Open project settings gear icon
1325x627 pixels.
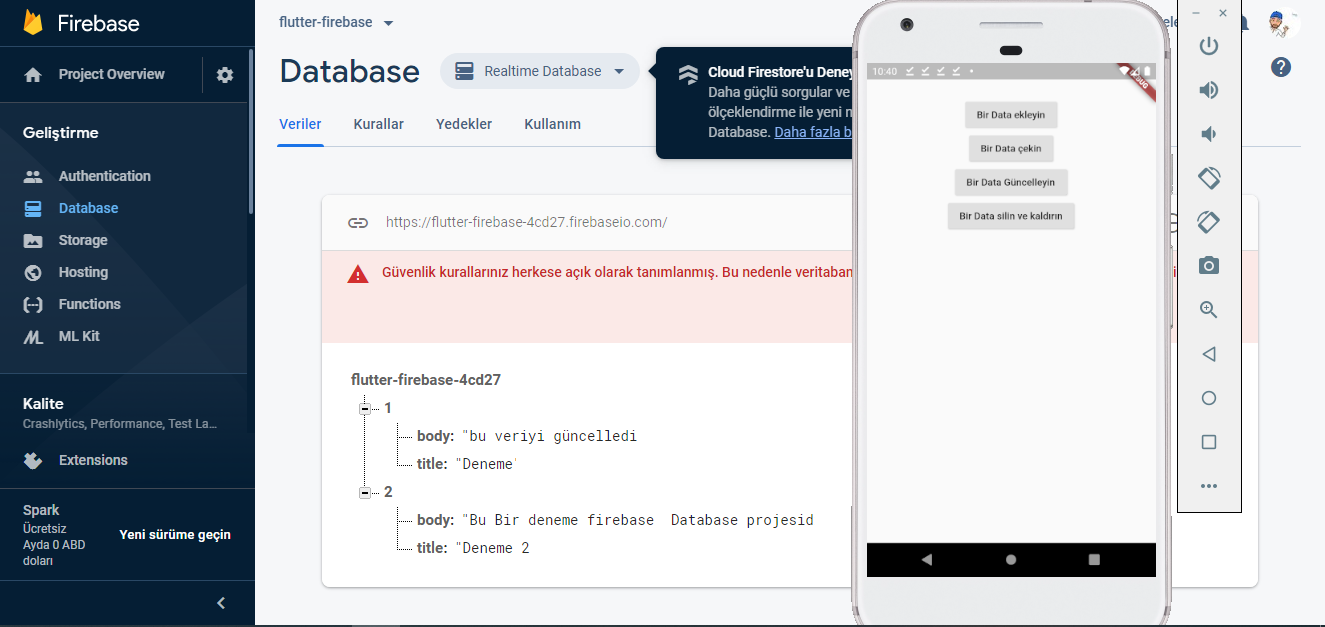point(225,75)
